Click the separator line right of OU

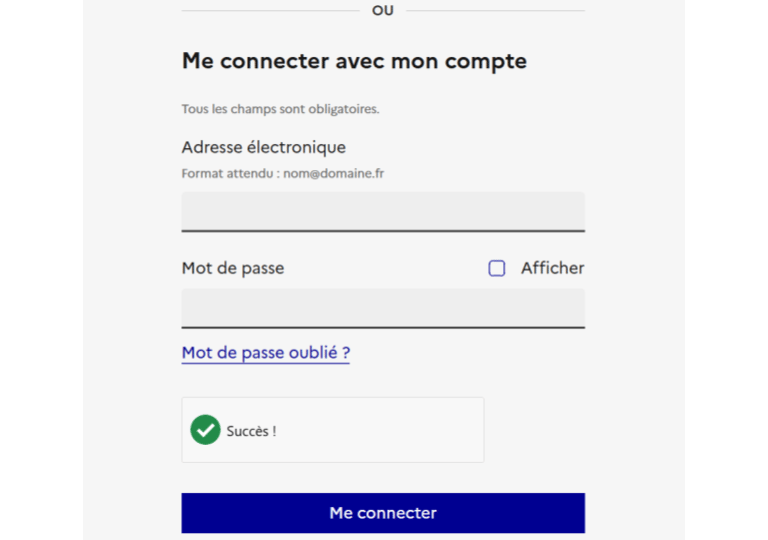(x=495, y=11)
